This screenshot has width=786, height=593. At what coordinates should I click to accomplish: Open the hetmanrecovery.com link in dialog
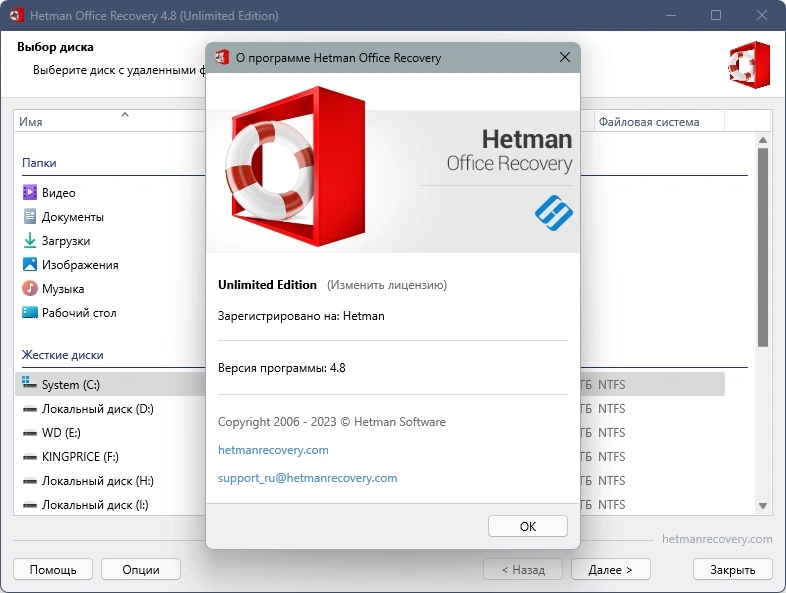tap(273, 450)
